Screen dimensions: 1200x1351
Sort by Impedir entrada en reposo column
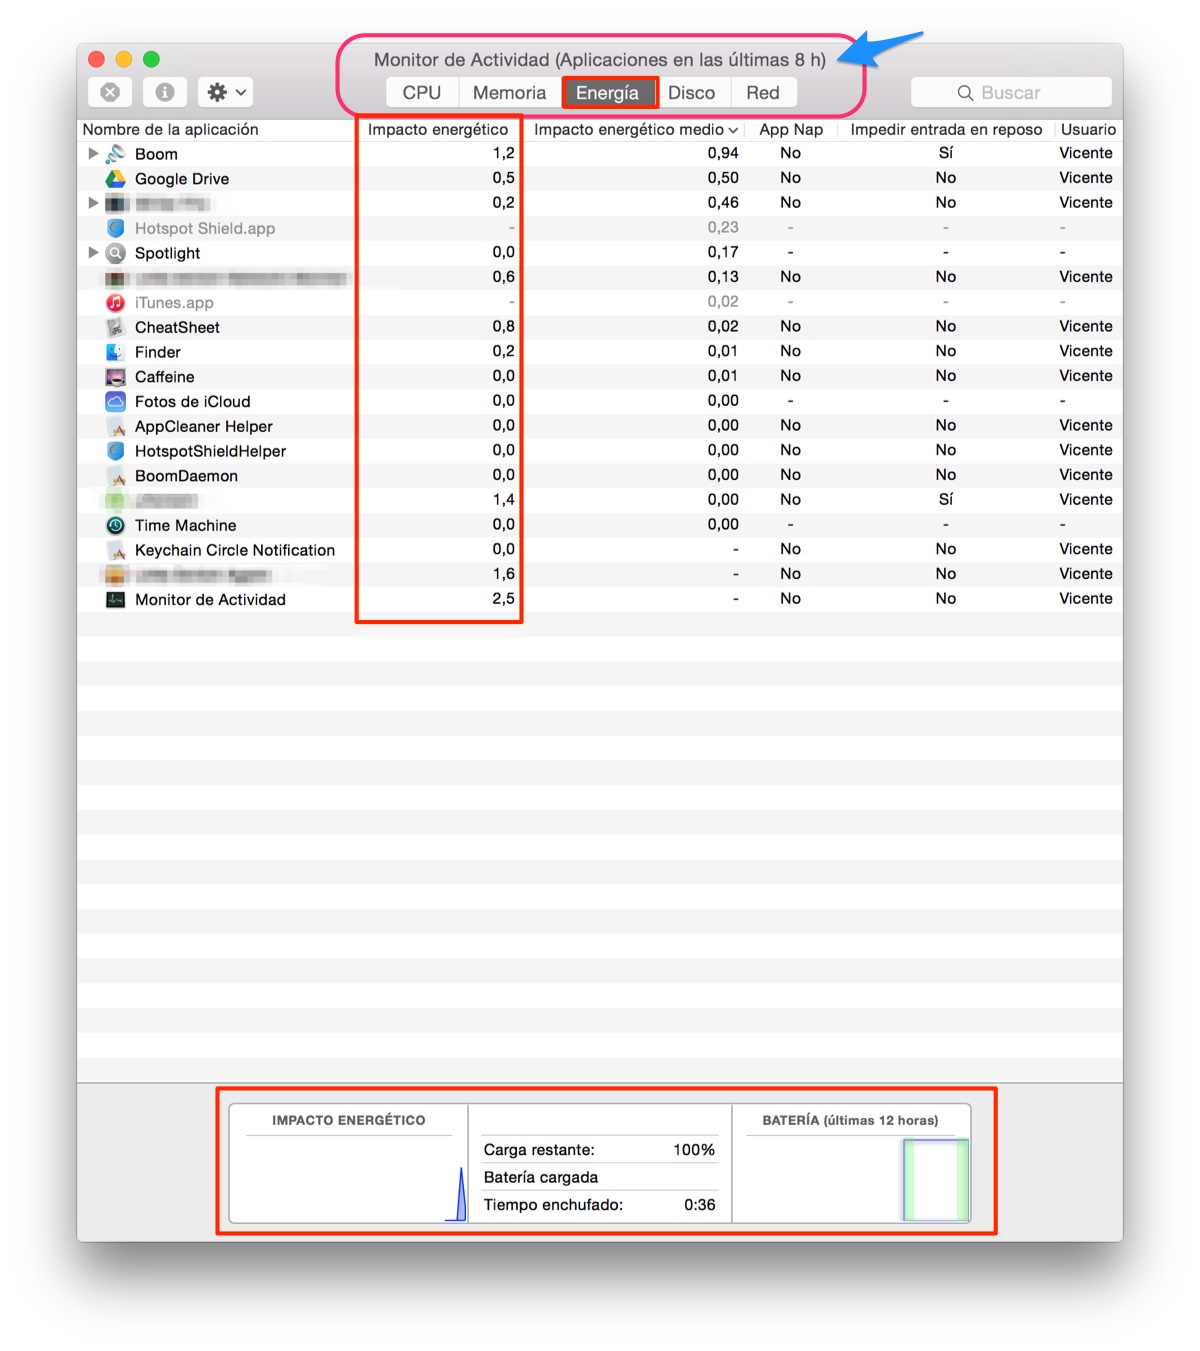pos(946,129)
